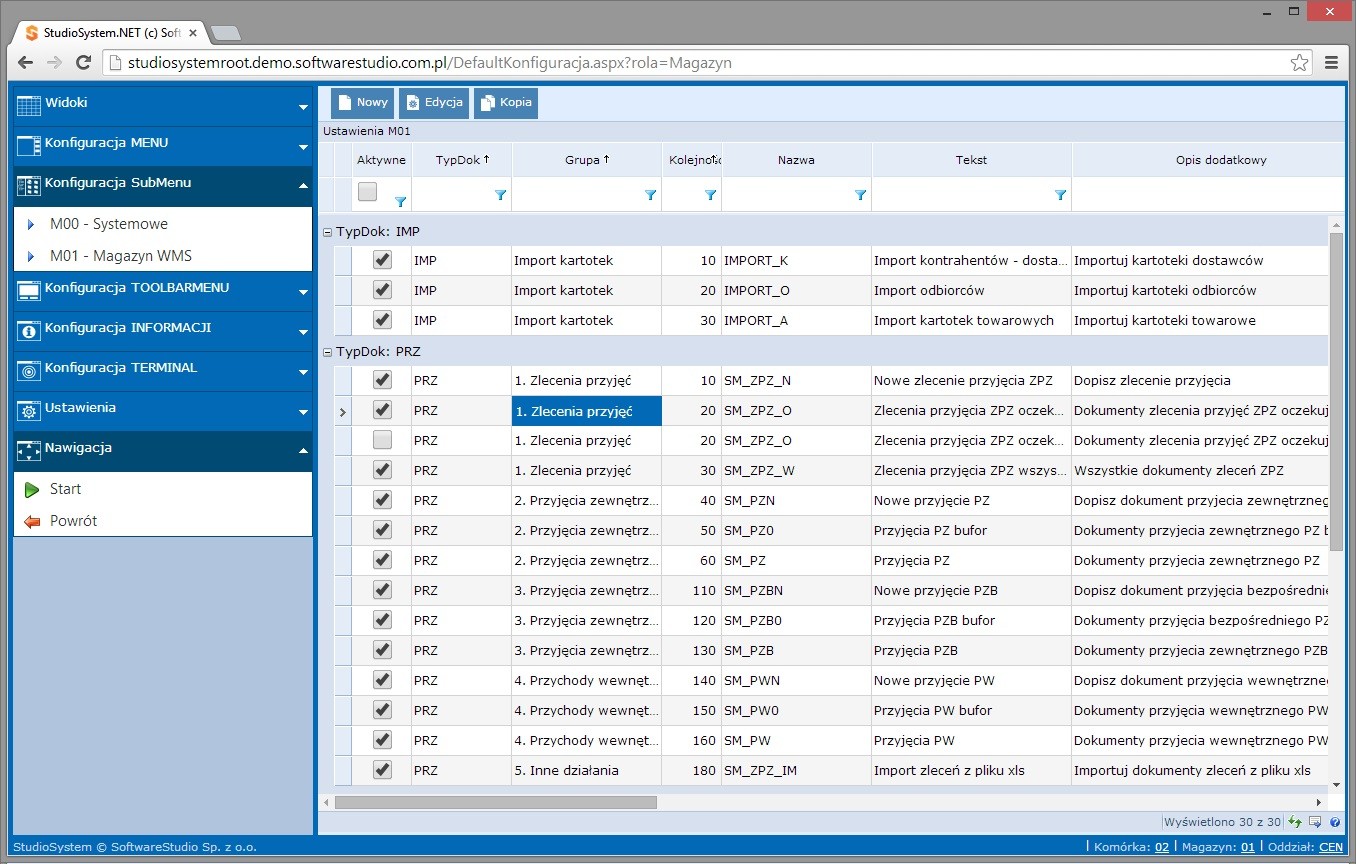The image size is (1356, 864).
Task: Sort by the Tekst column header
Action: pyautogui.click(x=971, y=160)
